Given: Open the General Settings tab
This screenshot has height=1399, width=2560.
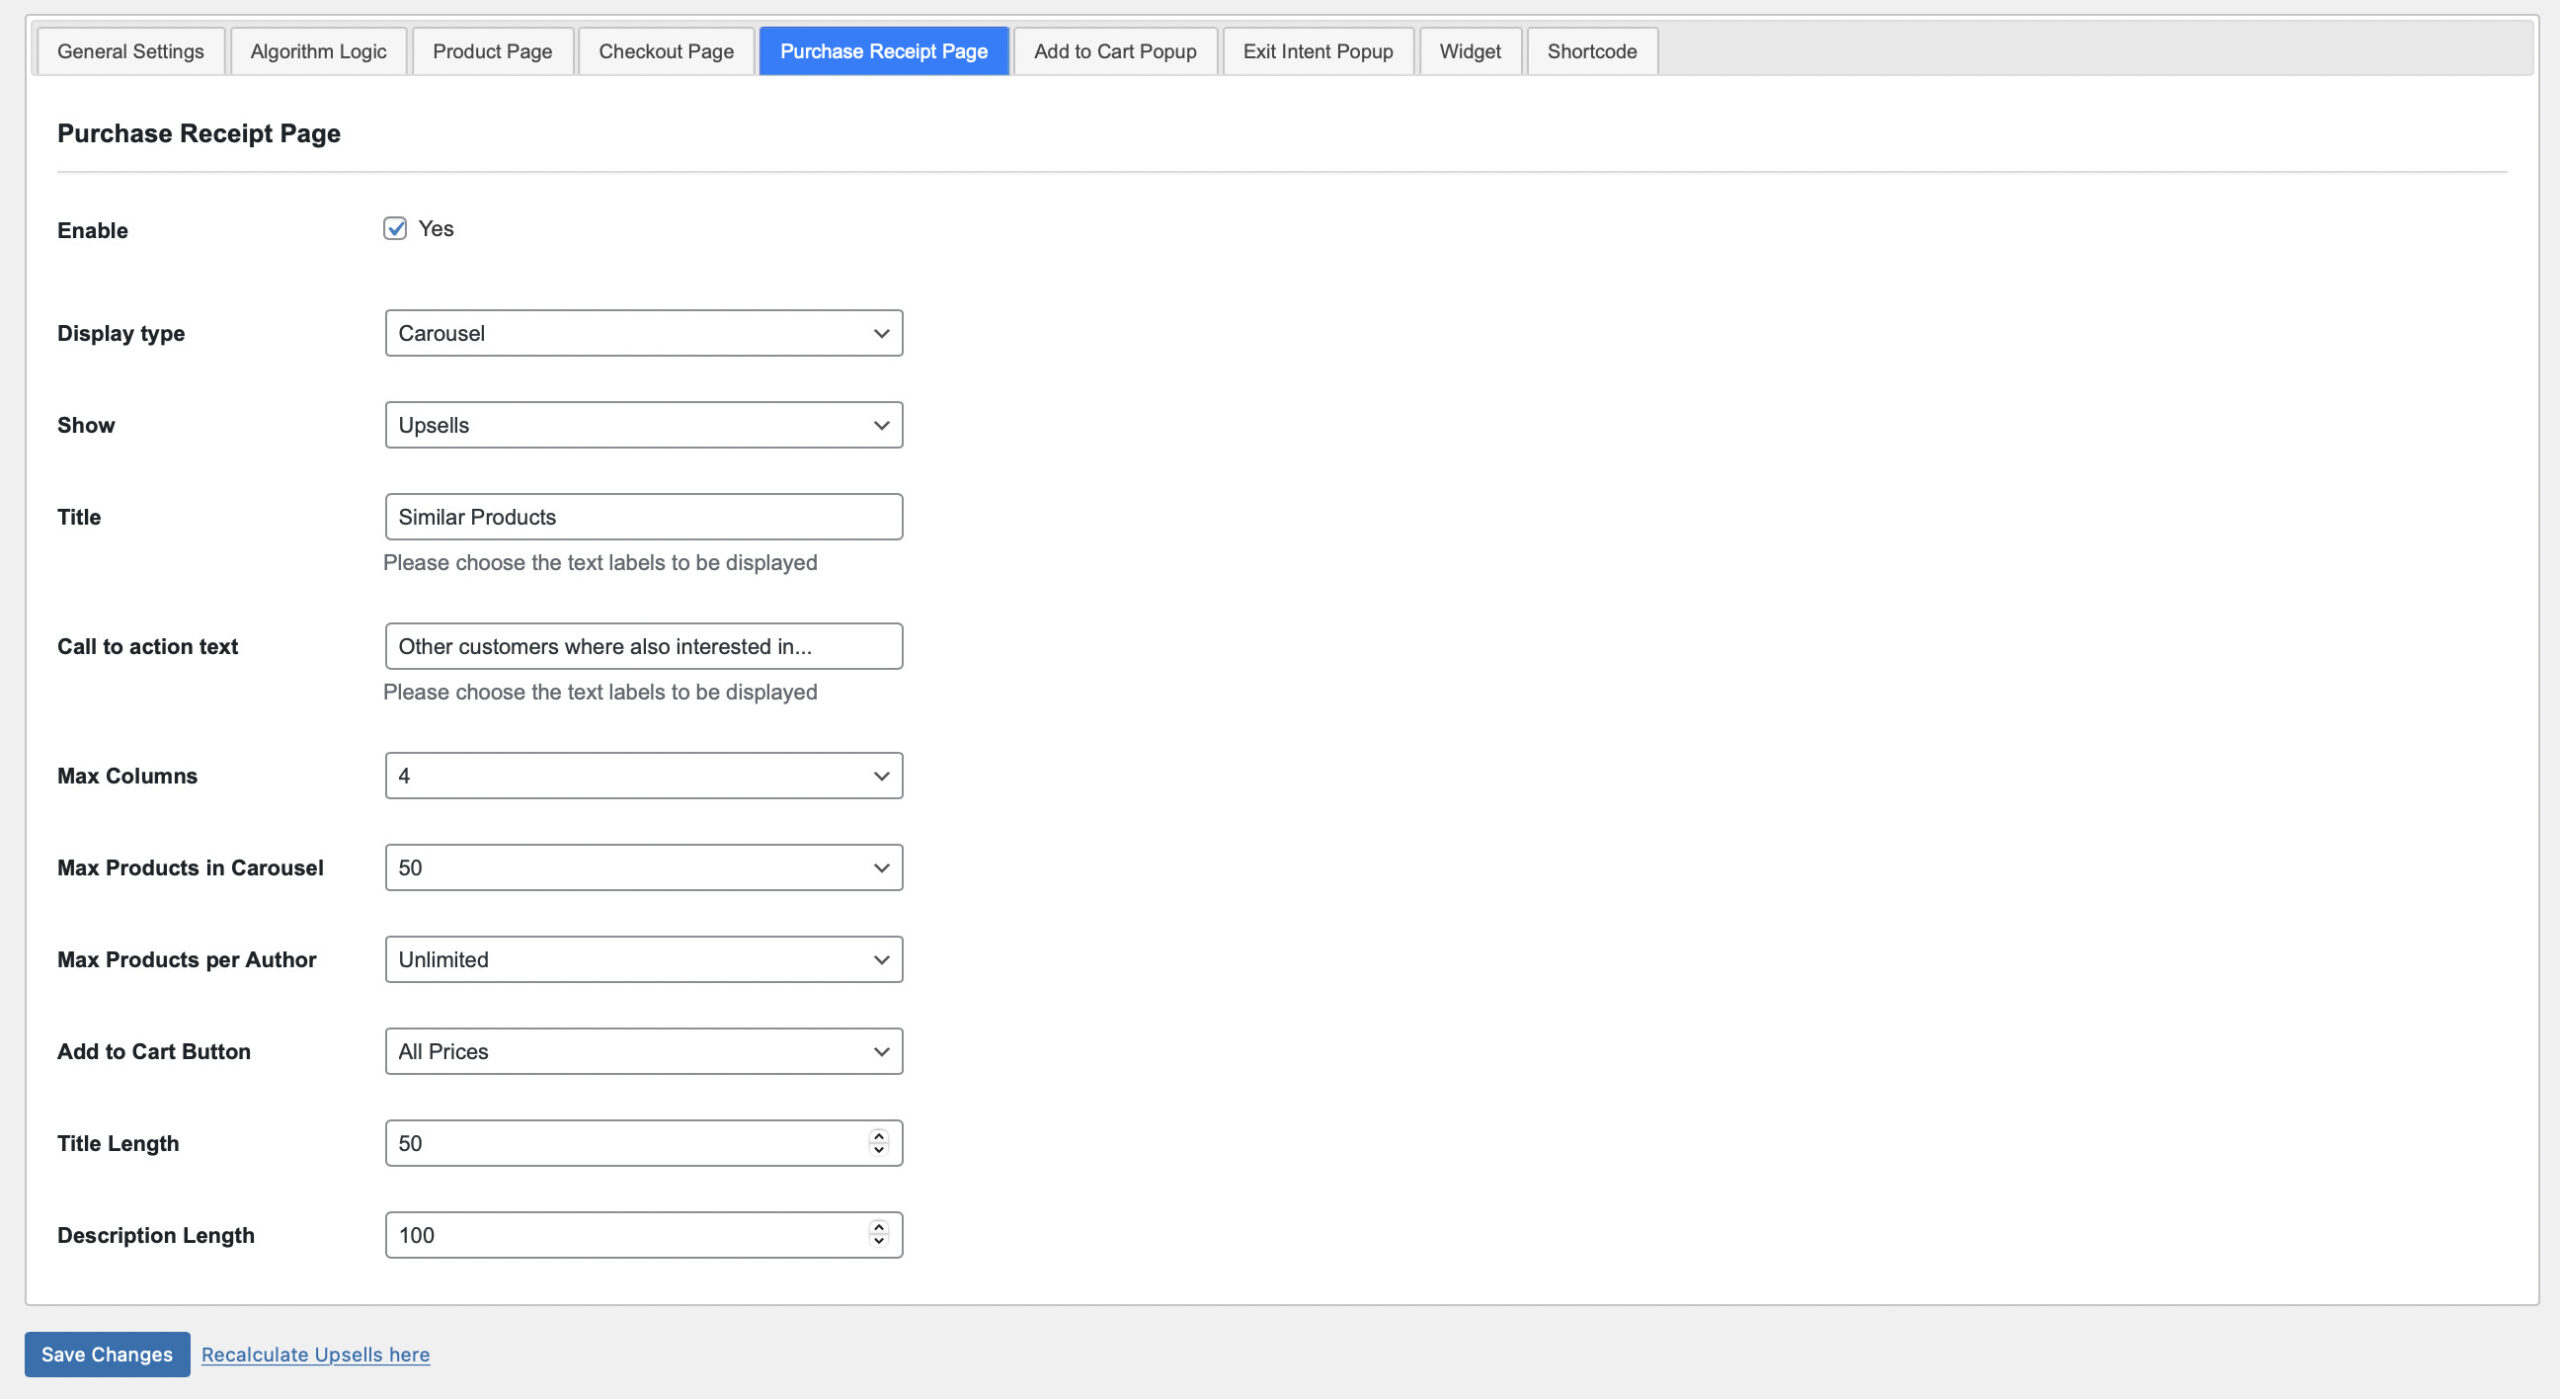Looking at the screenshot, I should [130, 51].
